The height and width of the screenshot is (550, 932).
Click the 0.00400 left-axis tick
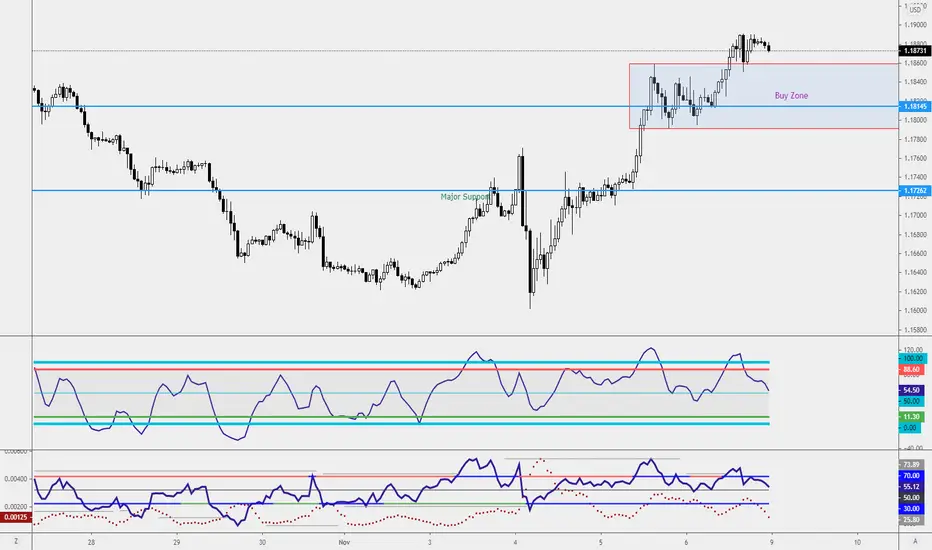(x=16, y=479)
